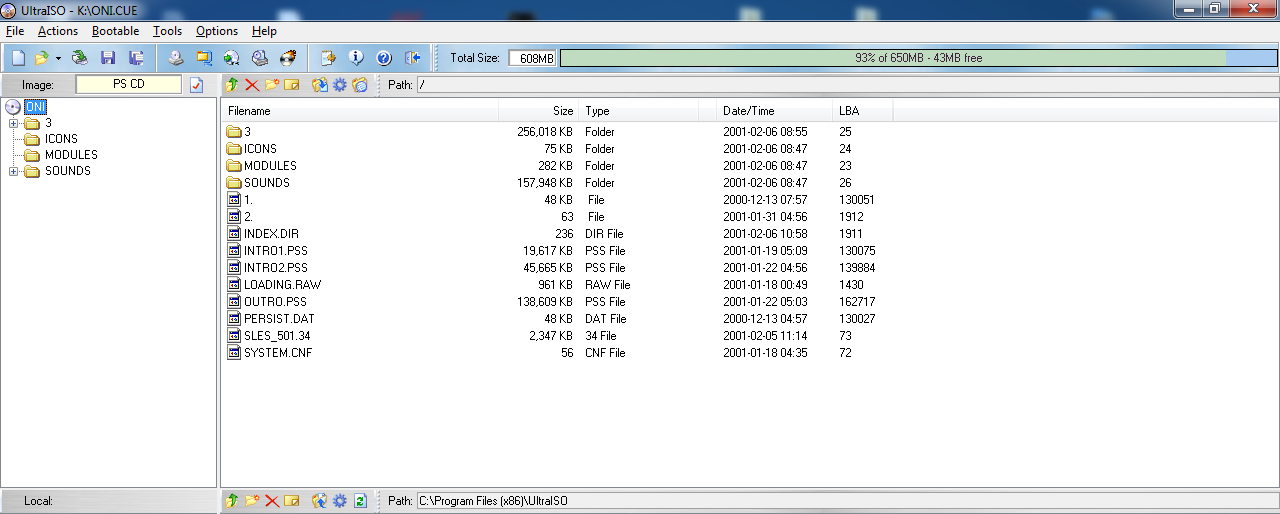Click the image Path field showing /
Screen dimensions: 1280x514
[847, 85]
